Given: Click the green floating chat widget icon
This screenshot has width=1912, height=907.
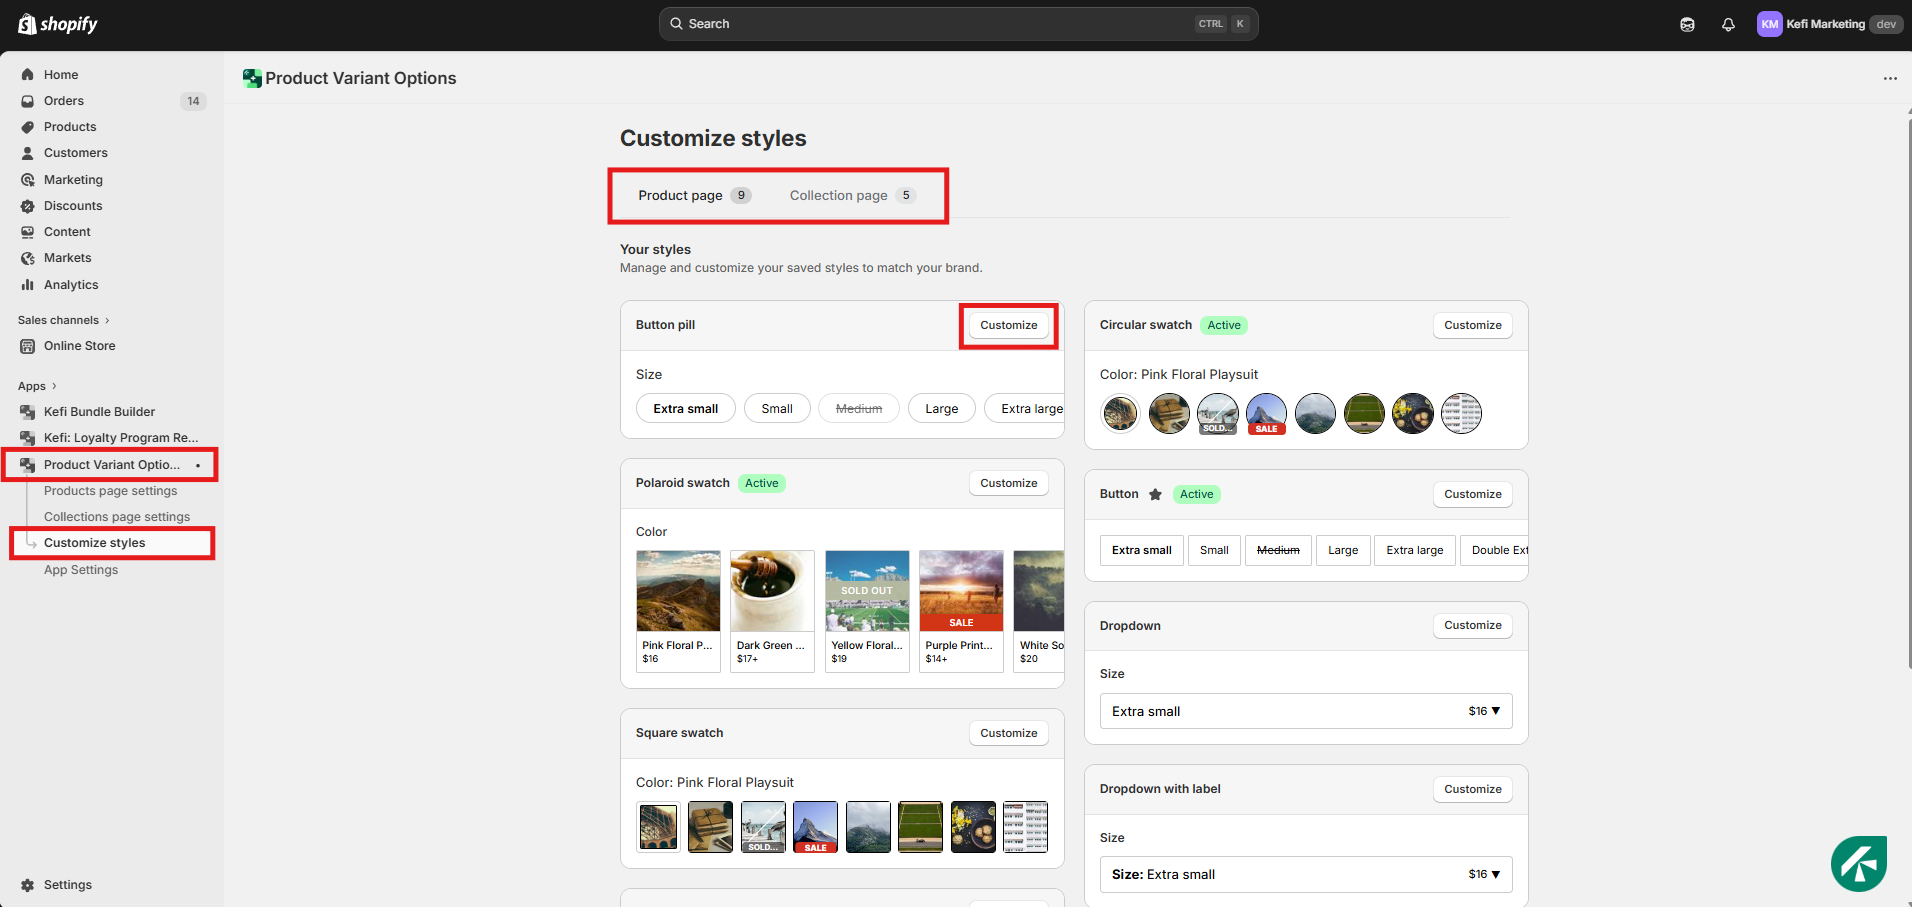Looking at the screenshot, I should click(1858, 863).
